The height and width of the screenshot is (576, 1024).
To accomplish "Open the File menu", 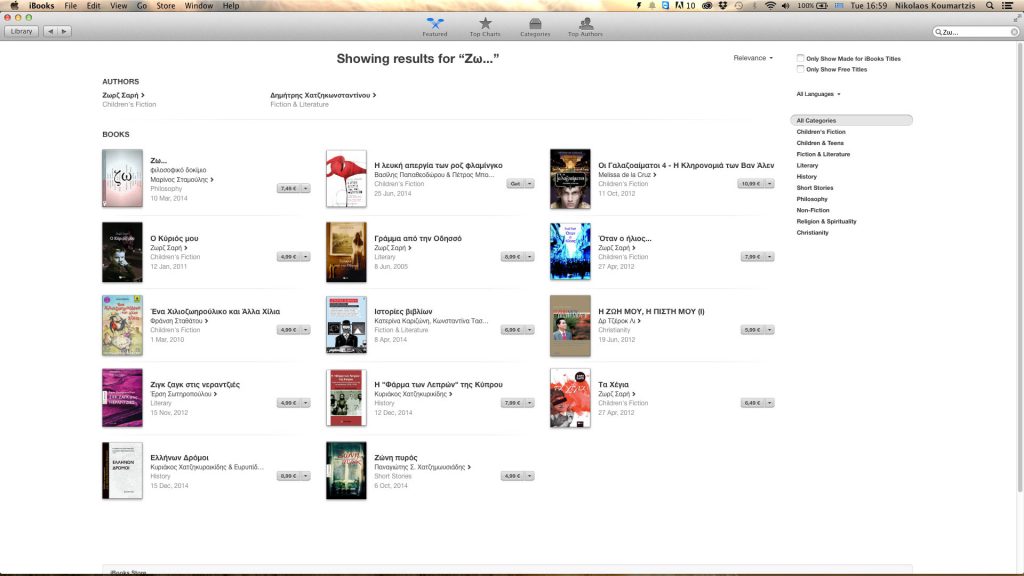I will coord(71,5).
